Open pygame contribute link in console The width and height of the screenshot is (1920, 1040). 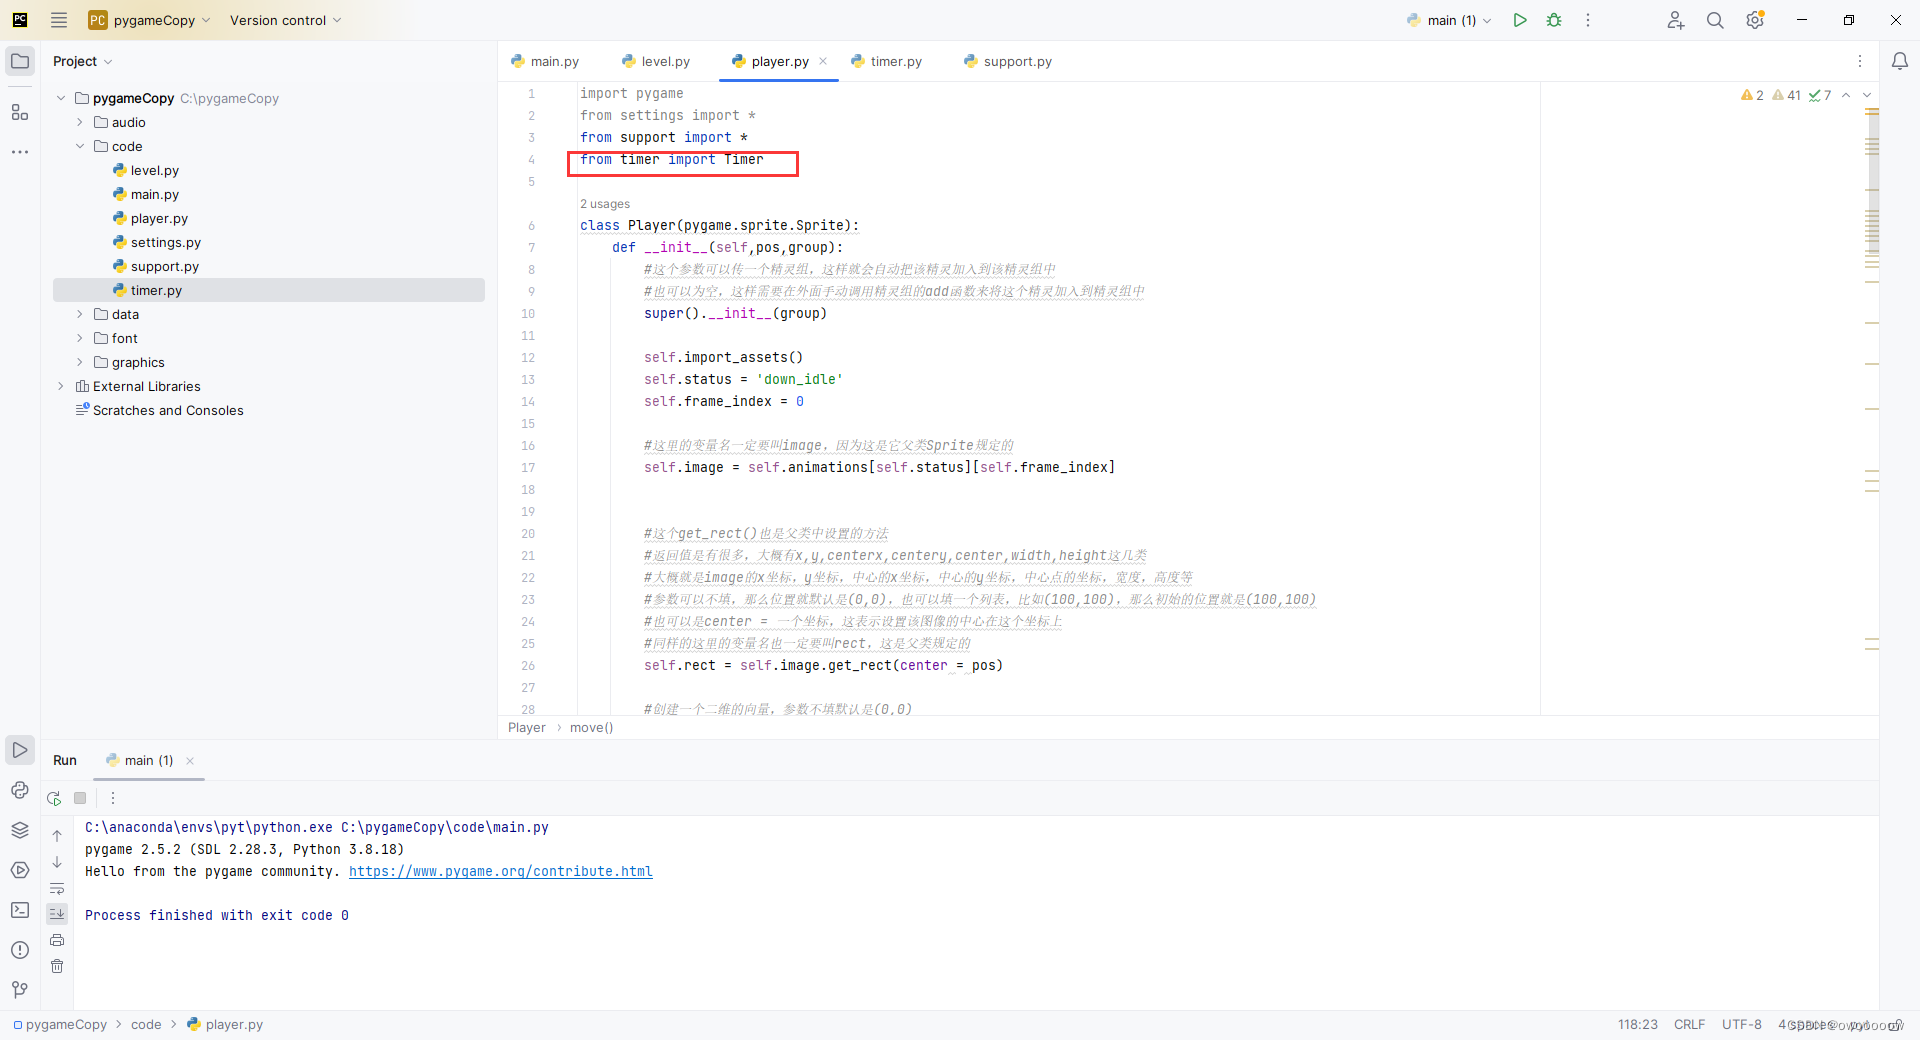[501, 871]
